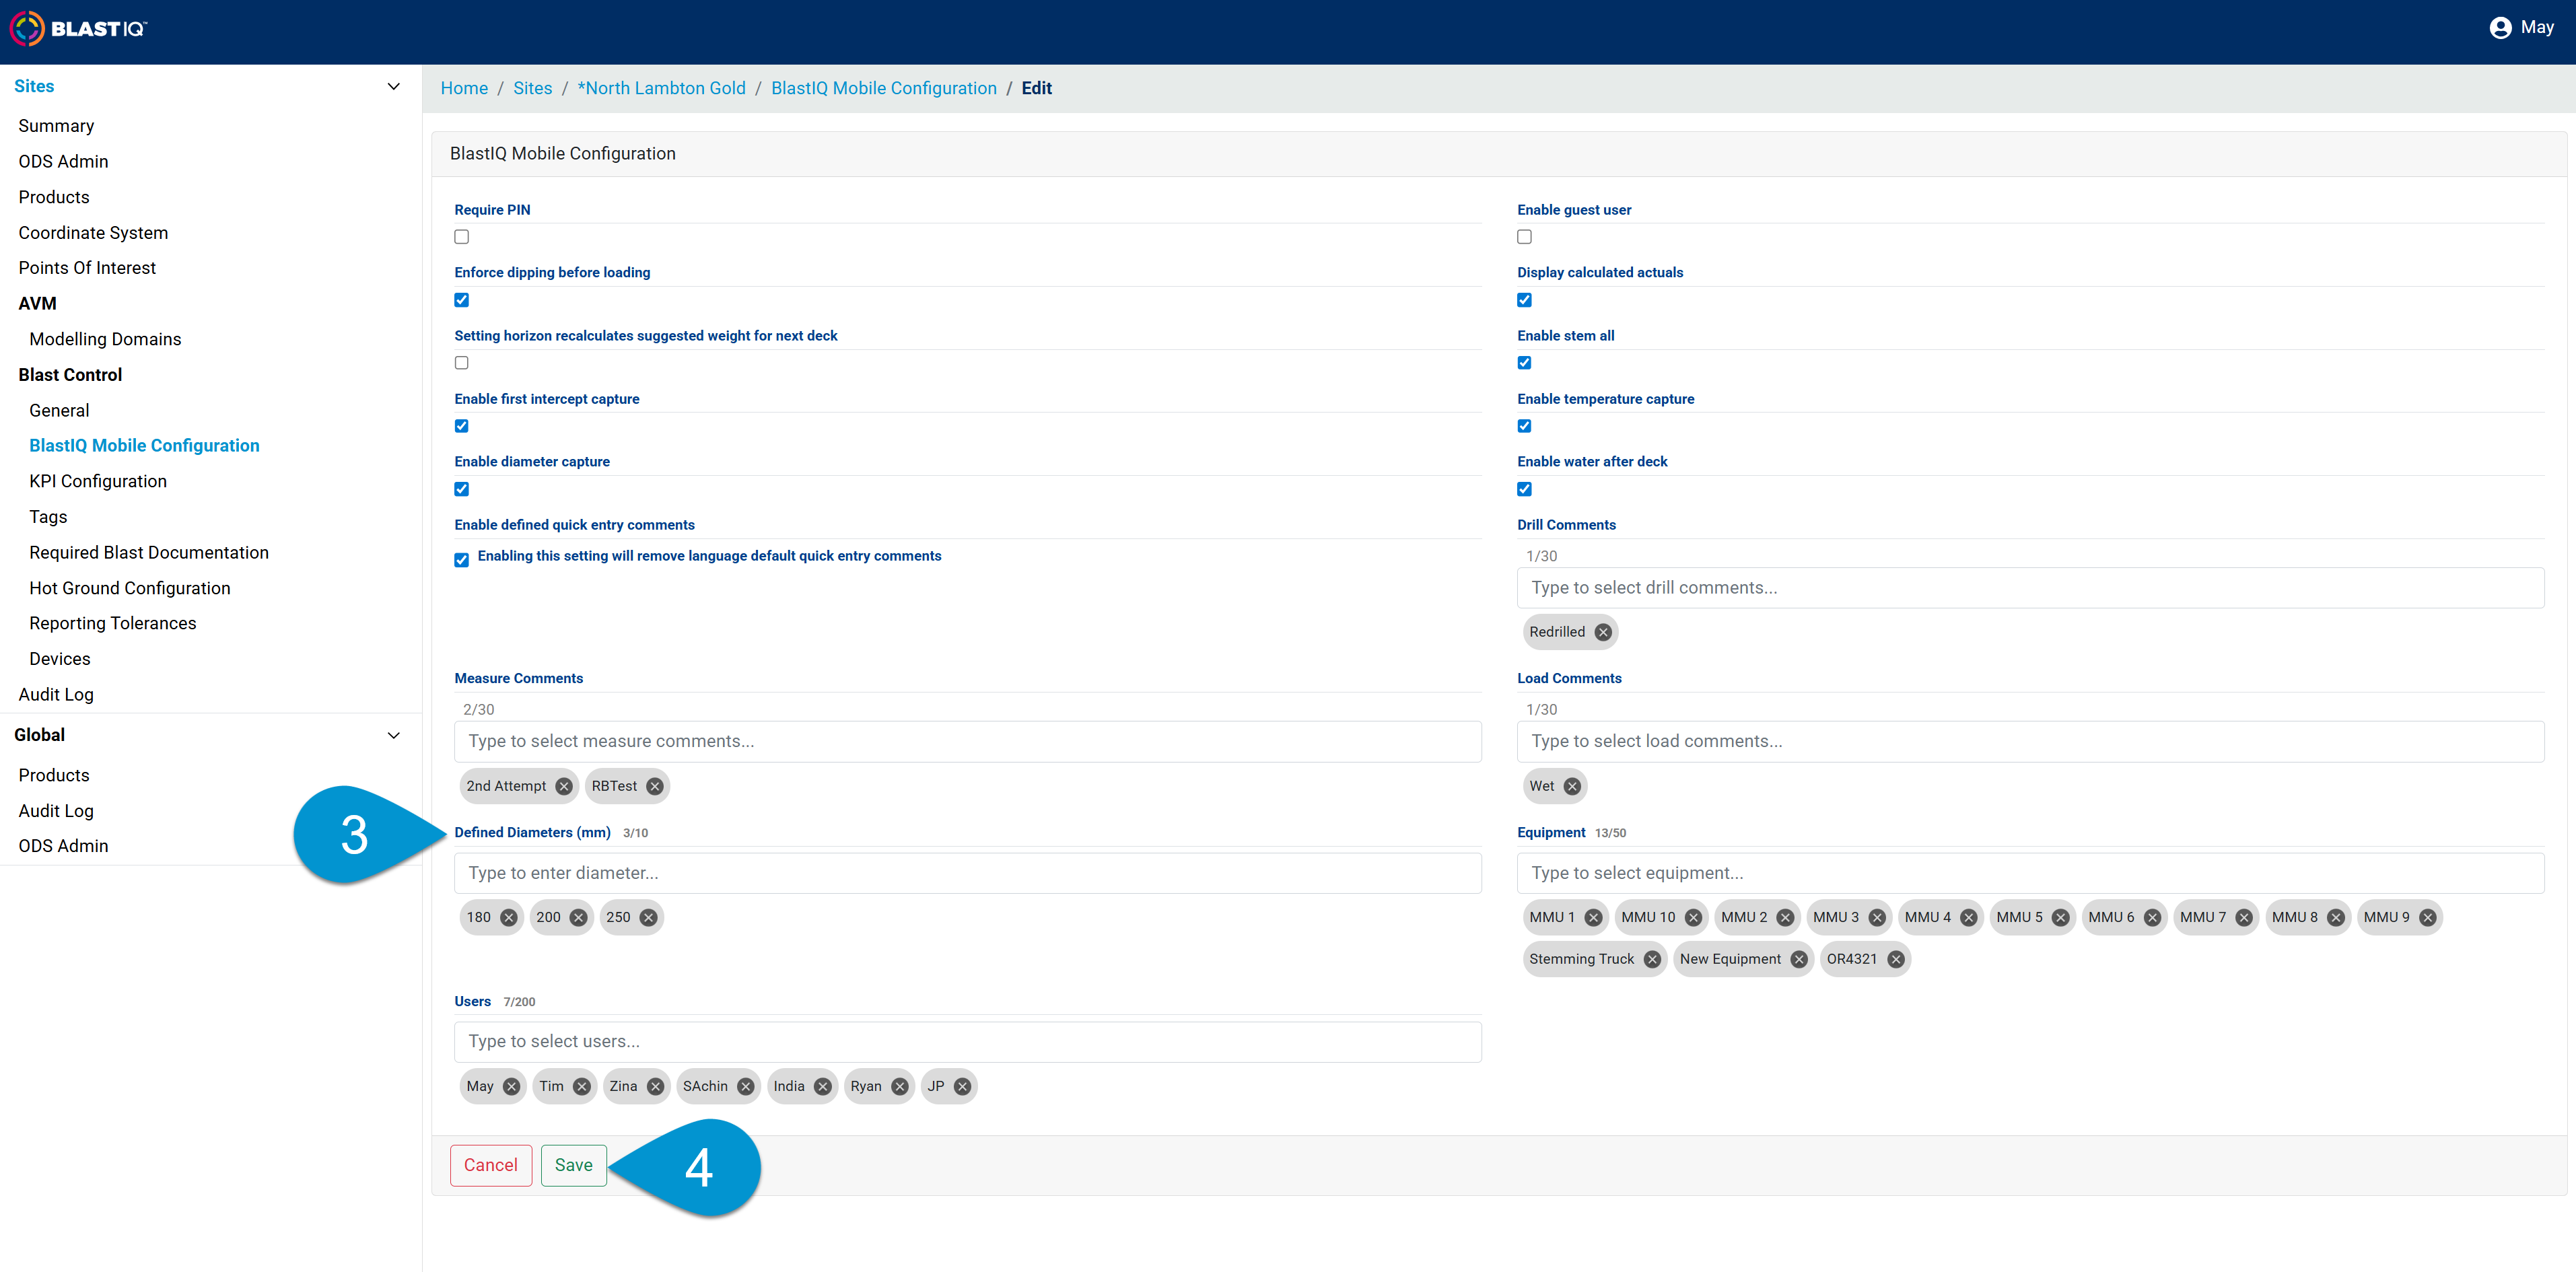Screen dimensions: 2576x1272
Task: Collapse the Sites sidebar section
Action: (393, 86)
